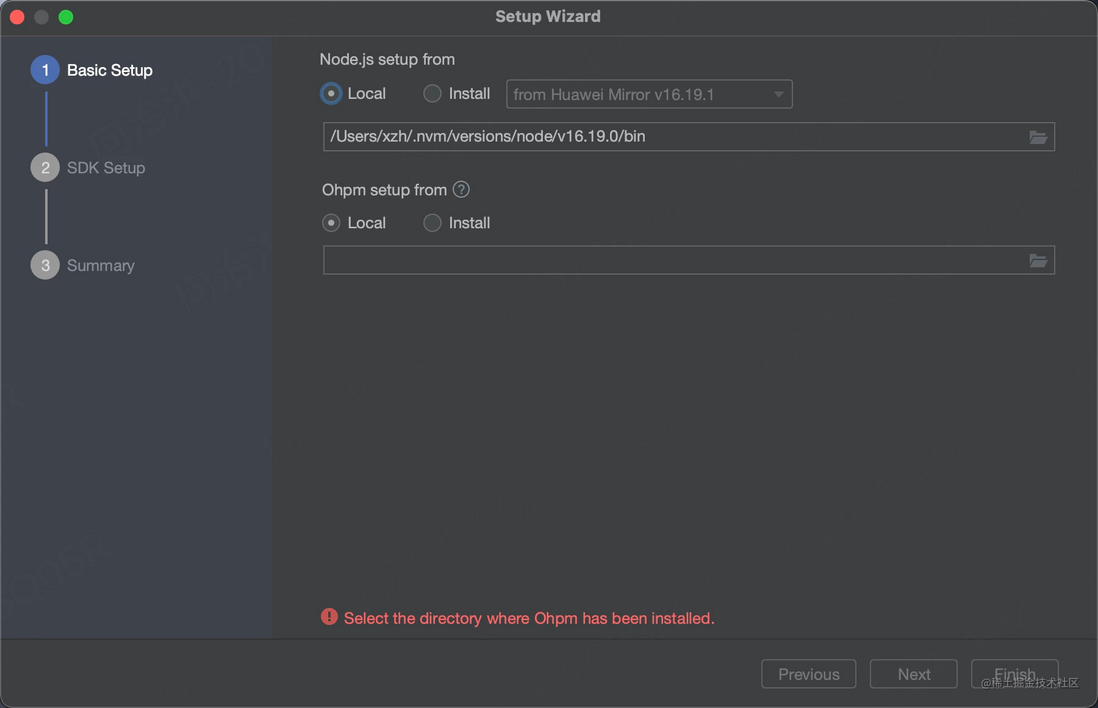
Task: Open the Ohpm setup help question-mark icon
Action: pos(461,189)
